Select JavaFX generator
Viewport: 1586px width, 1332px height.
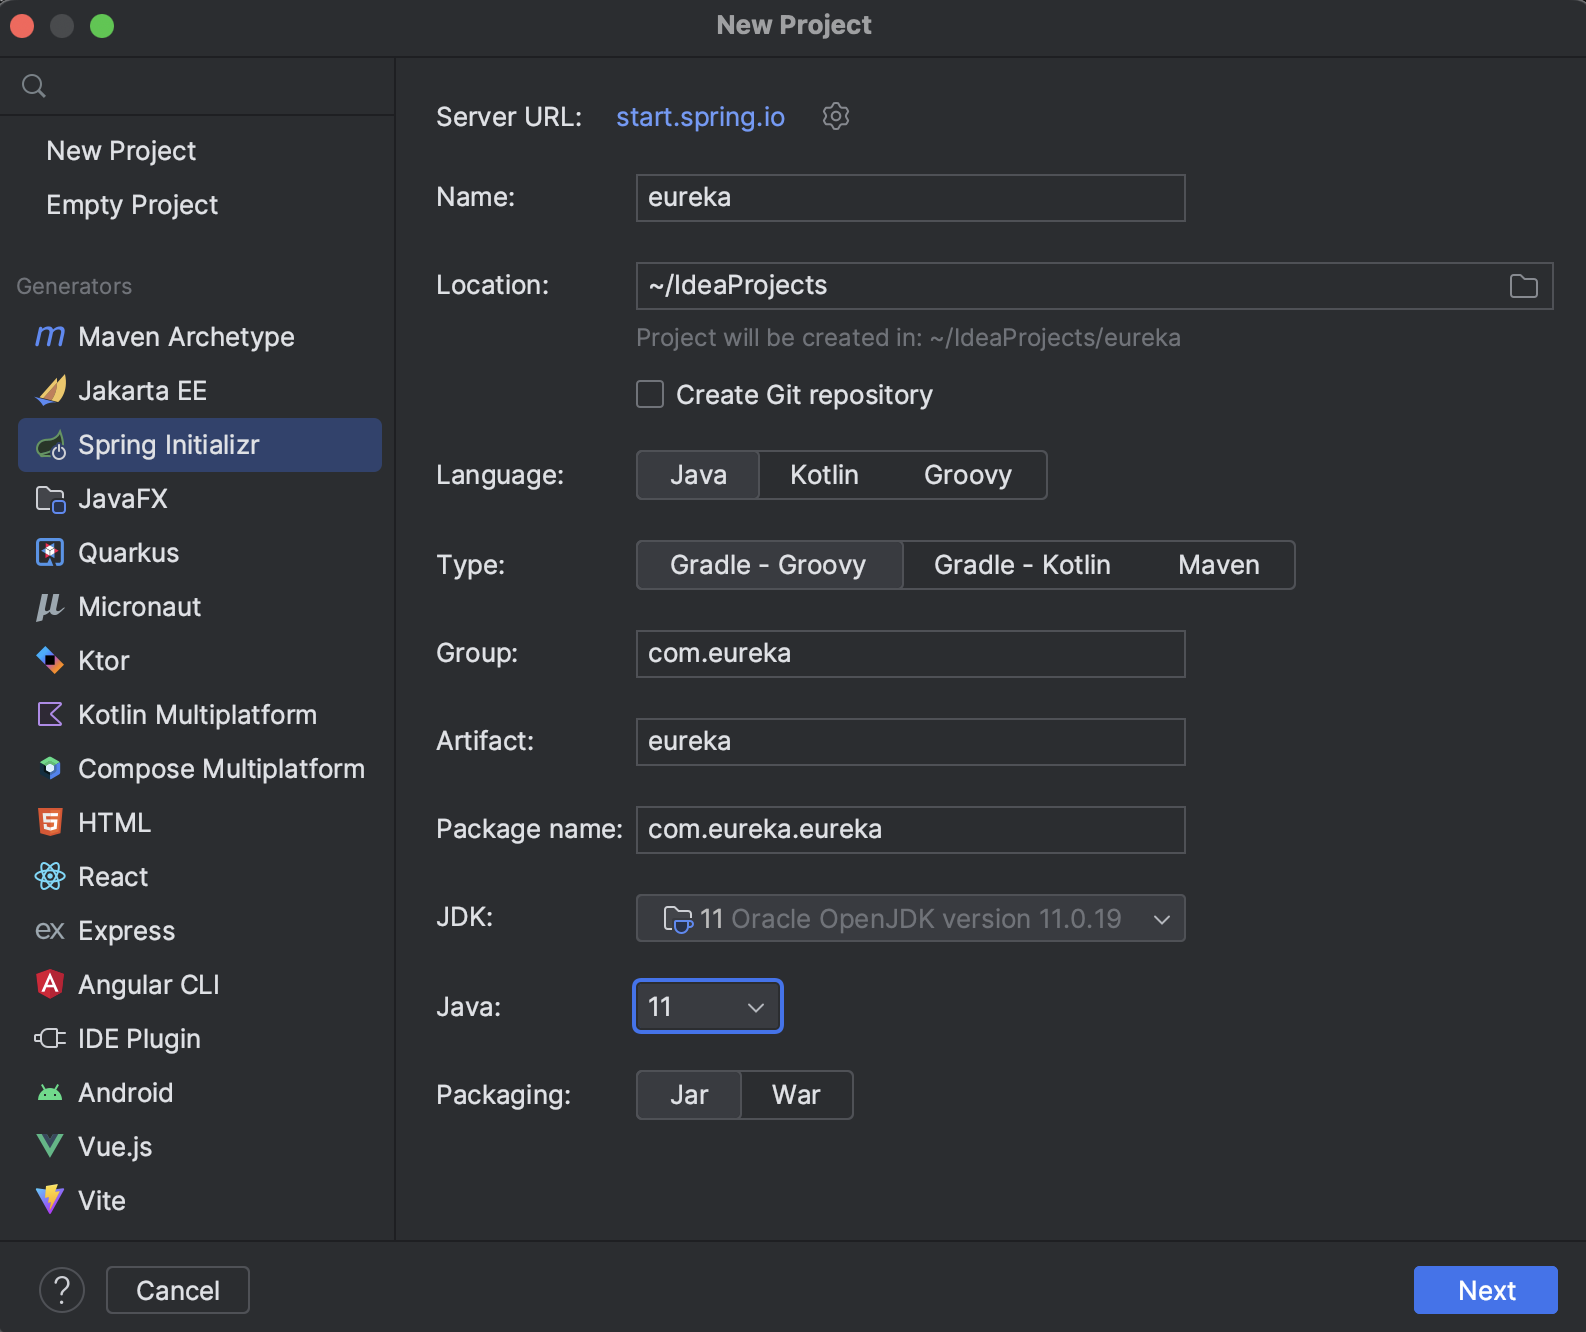[x=200, y=499]
